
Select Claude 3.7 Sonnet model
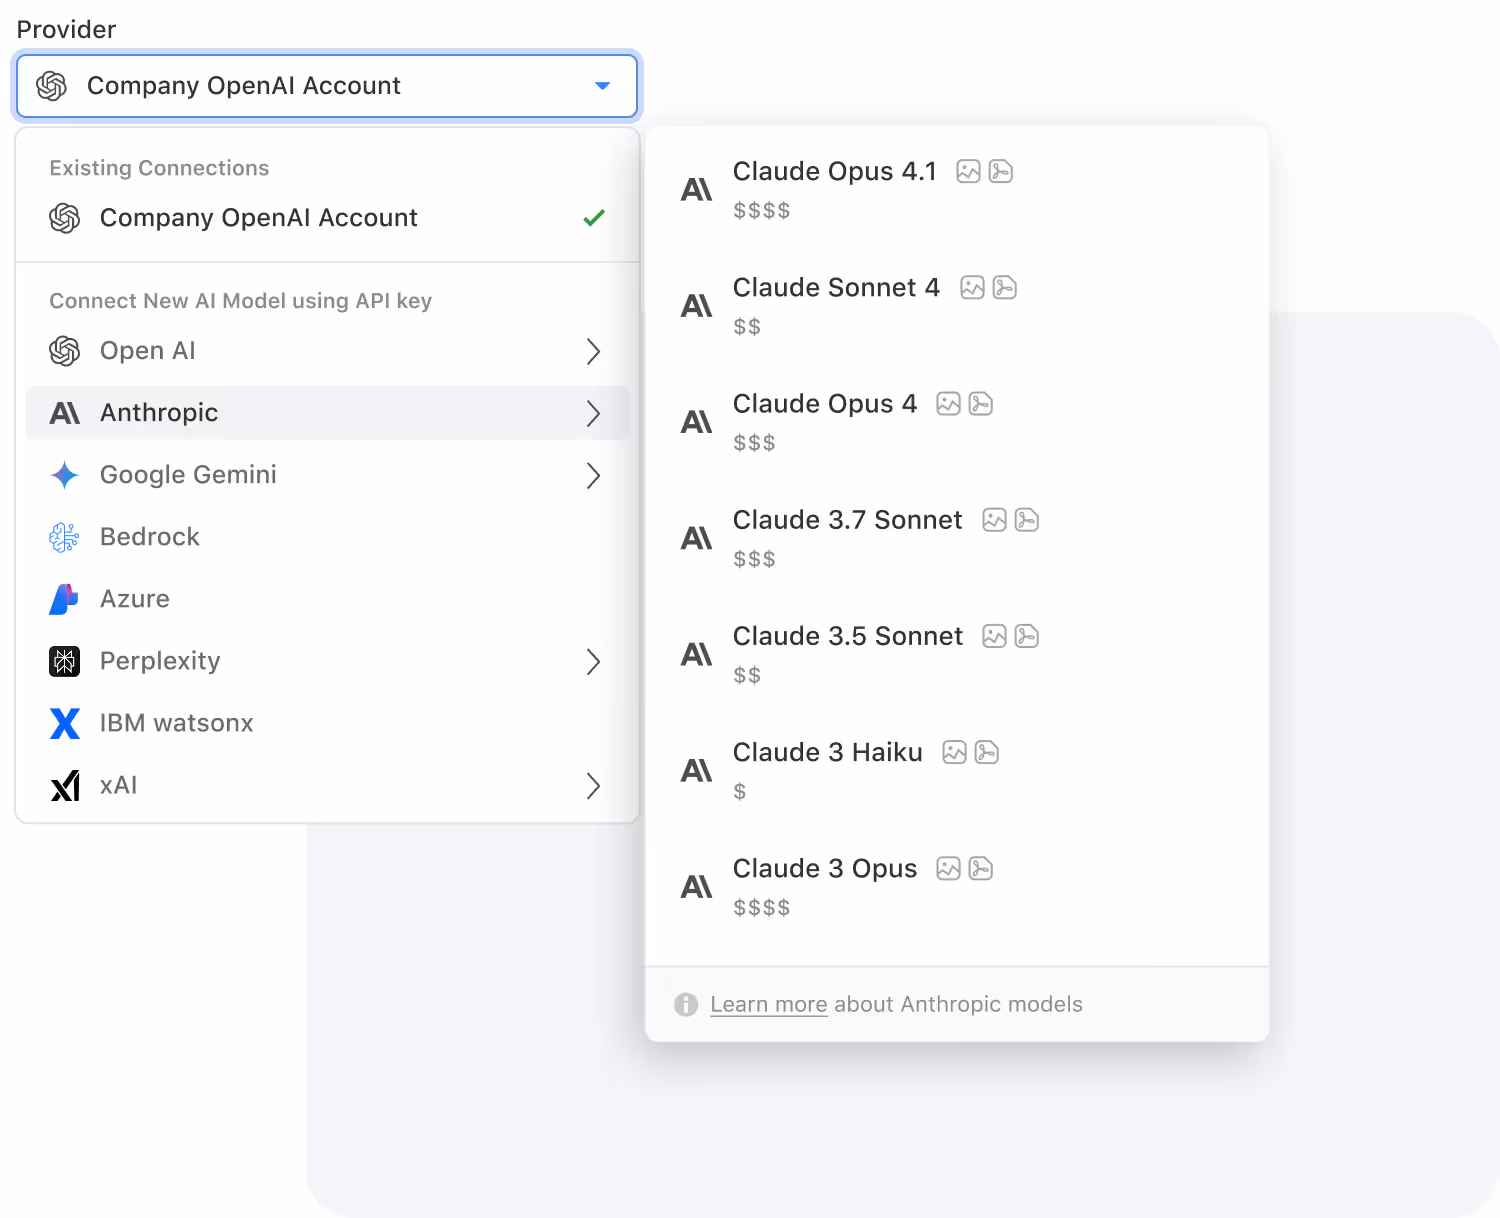(x=957, y=537)
